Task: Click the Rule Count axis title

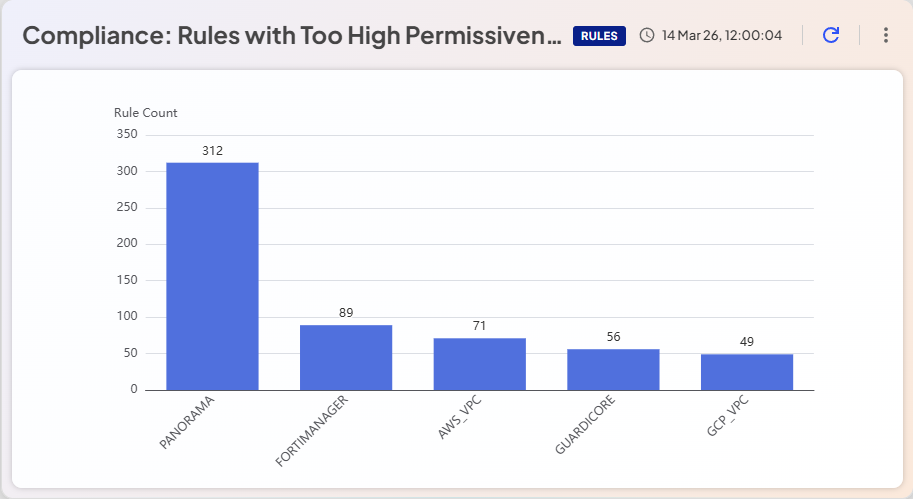Action: 145,113
